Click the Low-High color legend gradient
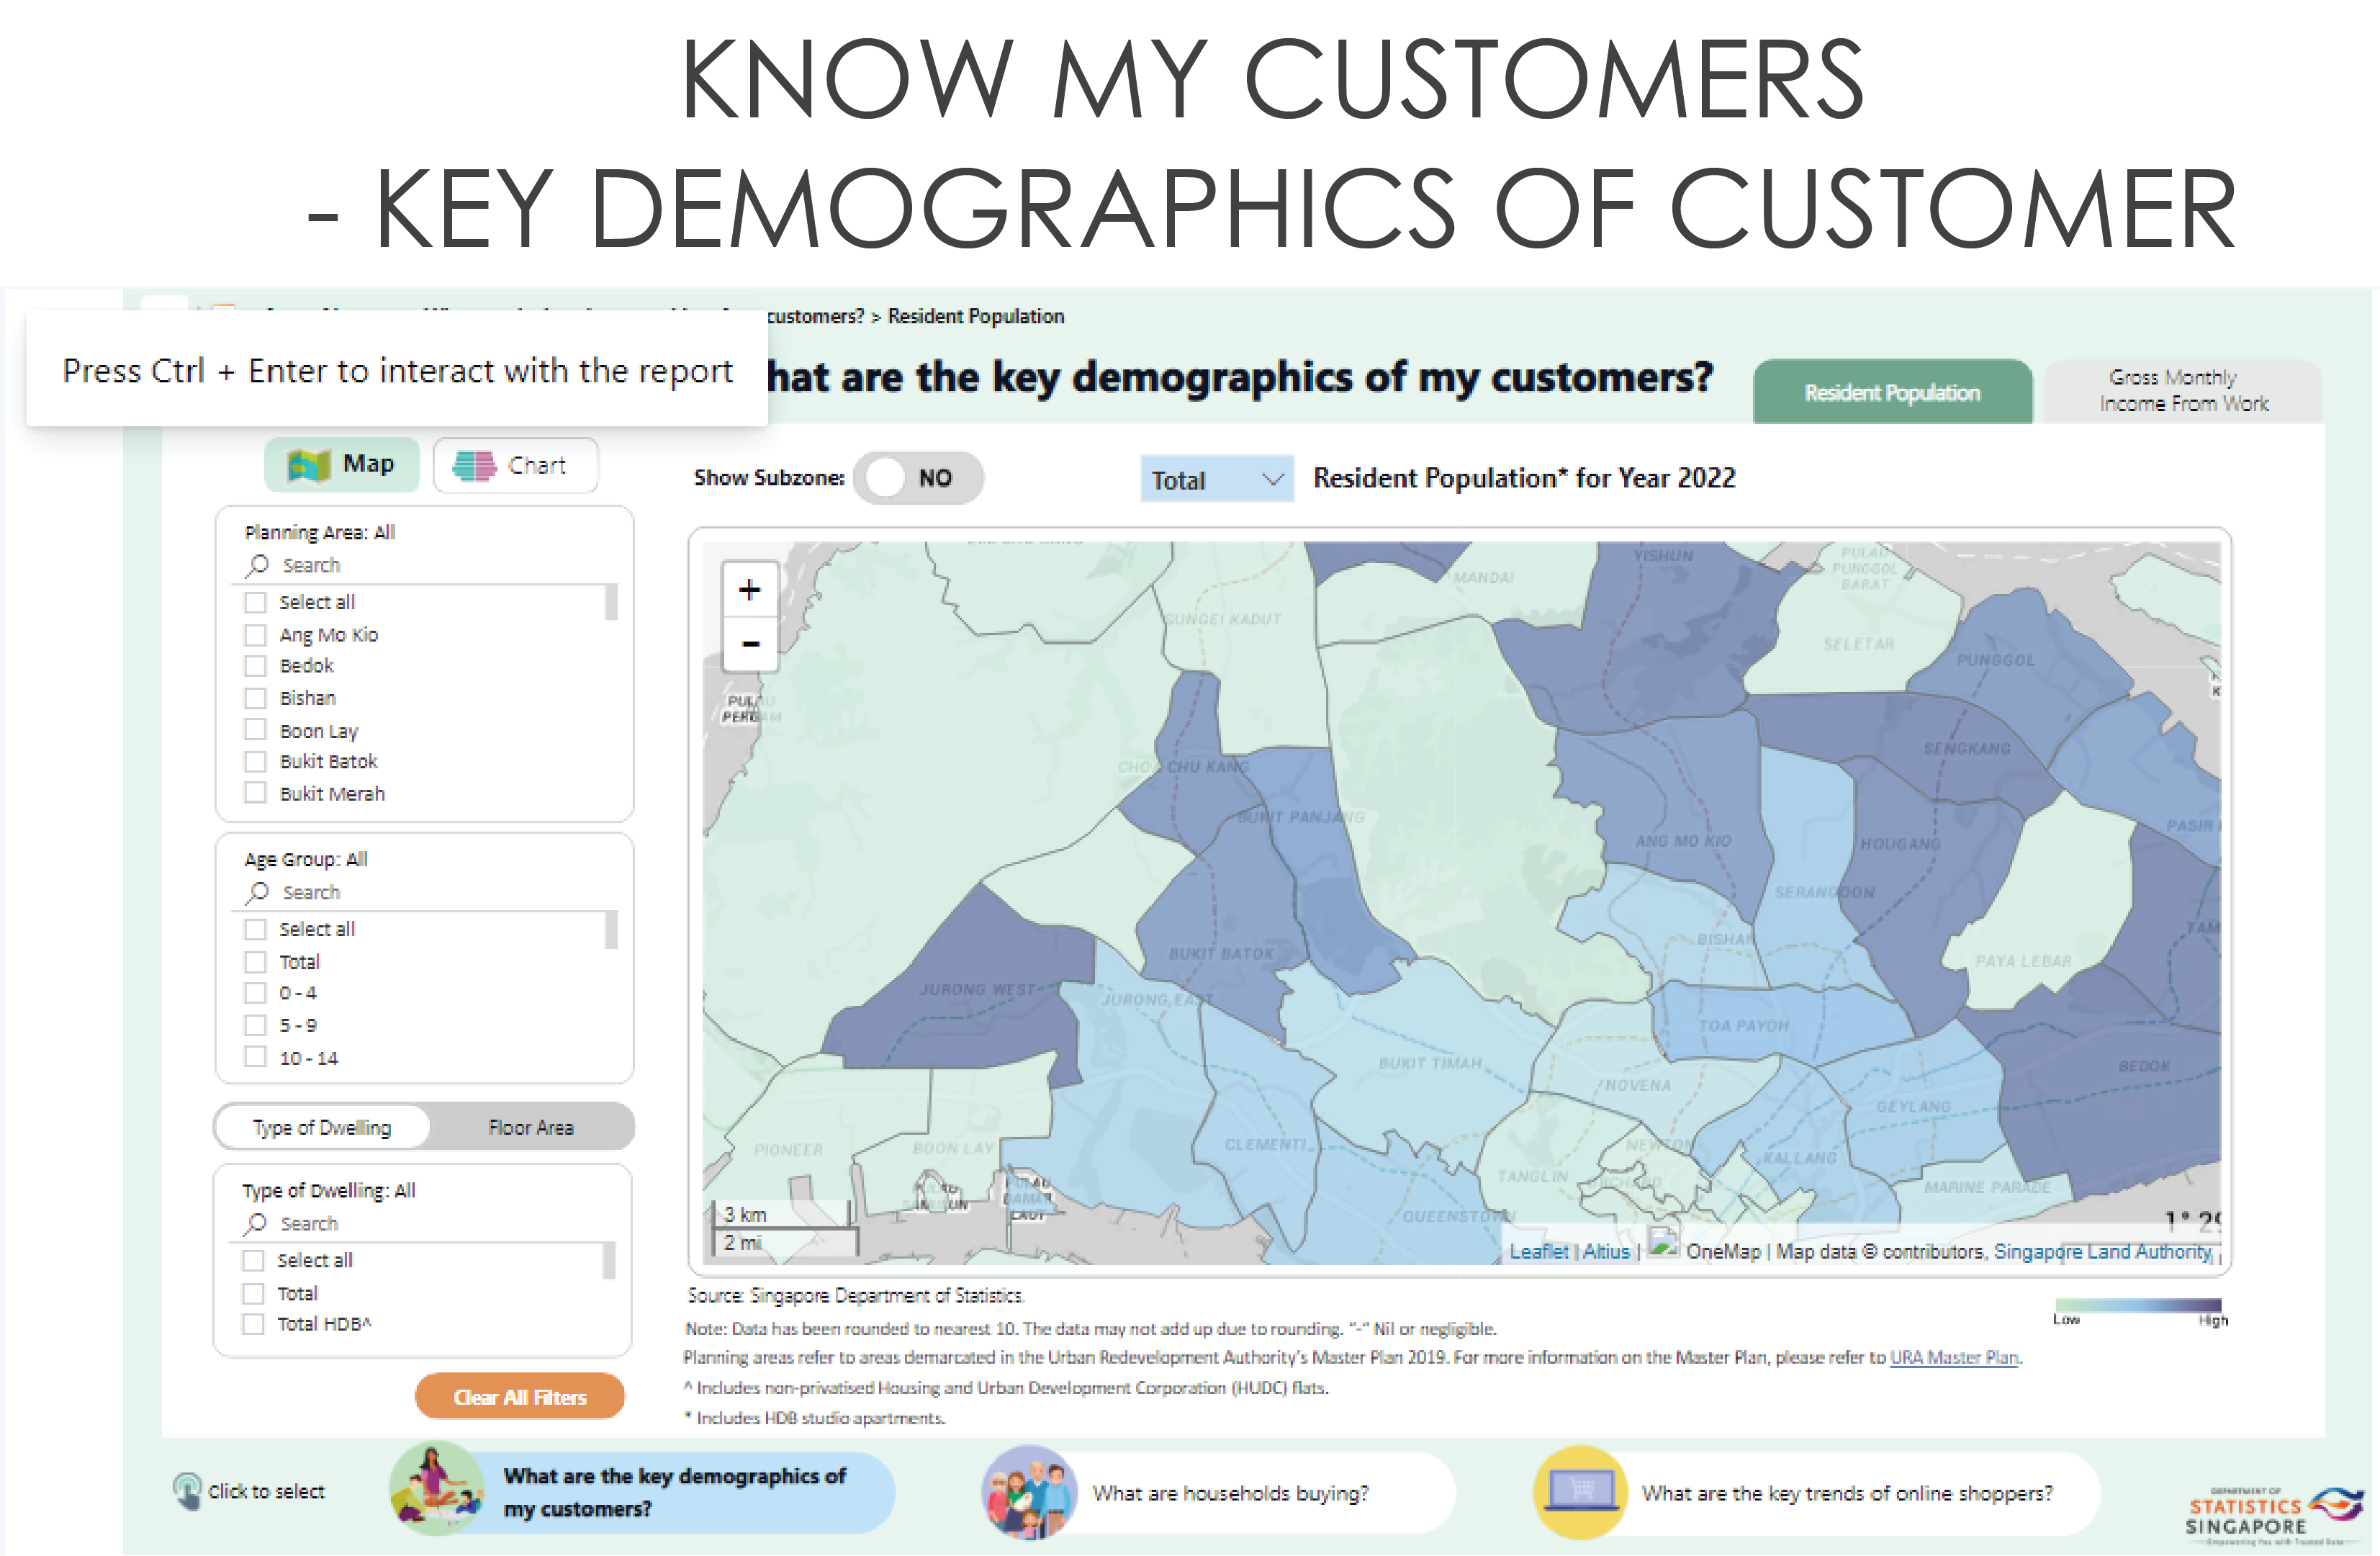The width and height of the screenshot is (2380, 1556). (x=2137, y=1304)
